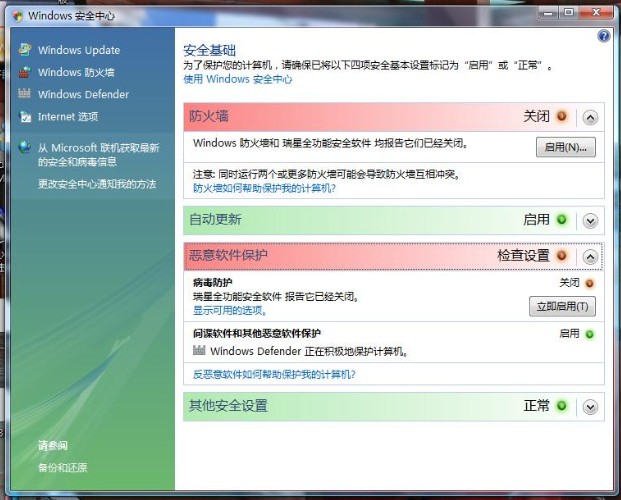Click the green light next to 间谍软件 启用
The height and width of the screenshot is (500, 621).
coord(589,334)
